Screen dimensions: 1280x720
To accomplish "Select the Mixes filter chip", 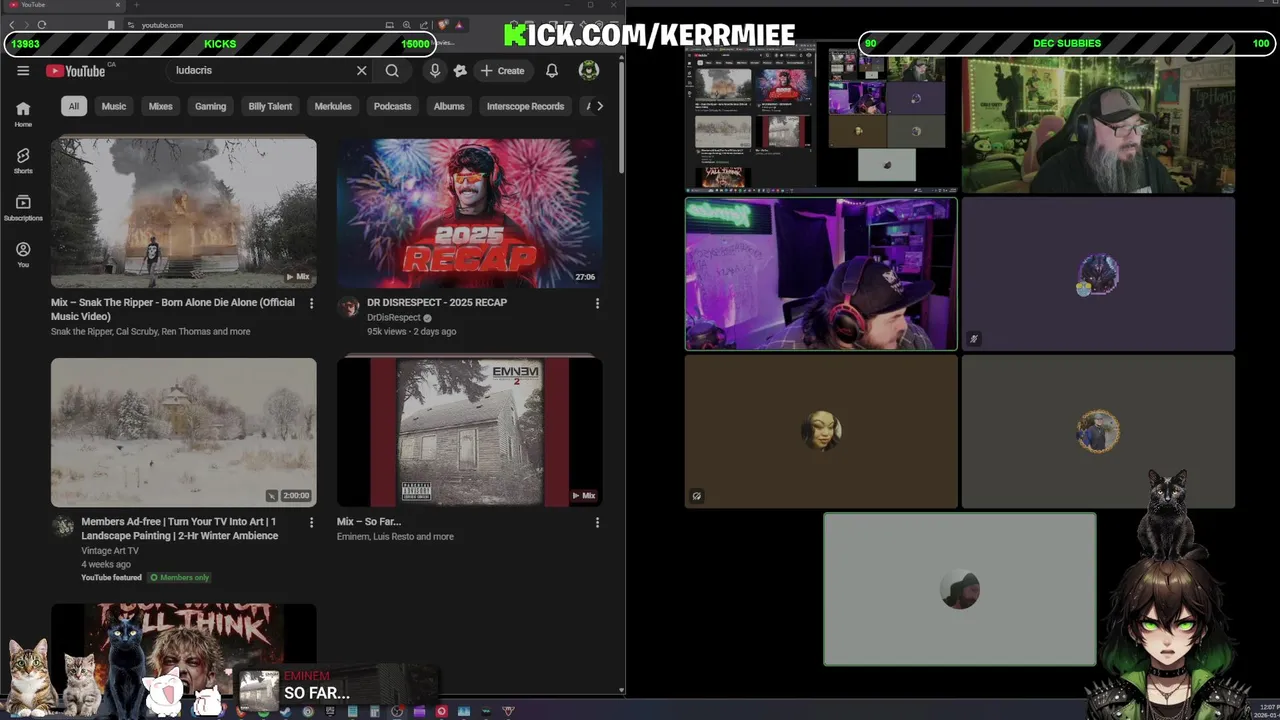I will 161,106.
